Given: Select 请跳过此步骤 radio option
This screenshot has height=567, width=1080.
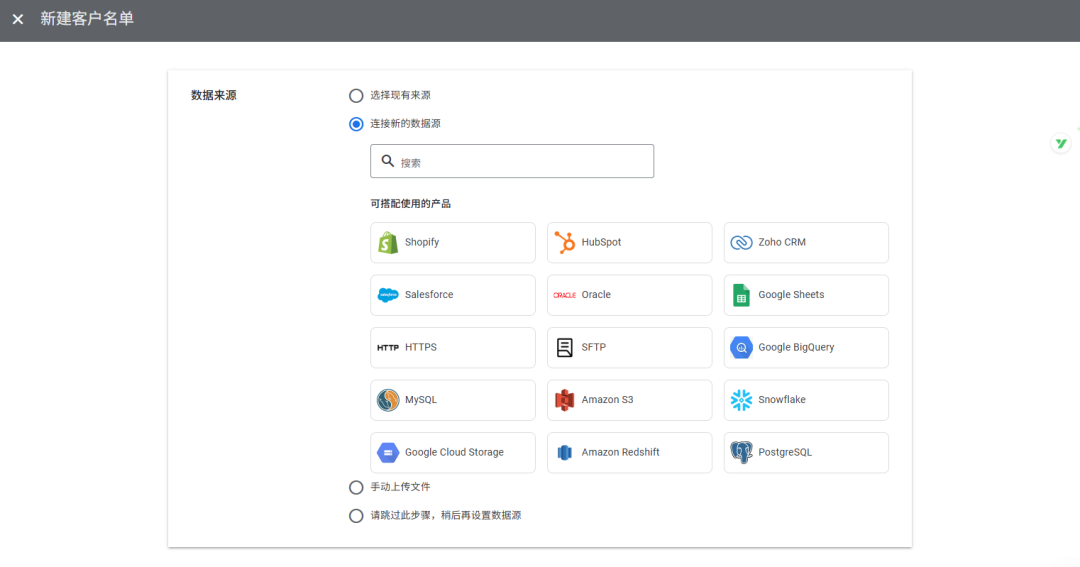Looking at the screenshot, I should pos(356,516).
